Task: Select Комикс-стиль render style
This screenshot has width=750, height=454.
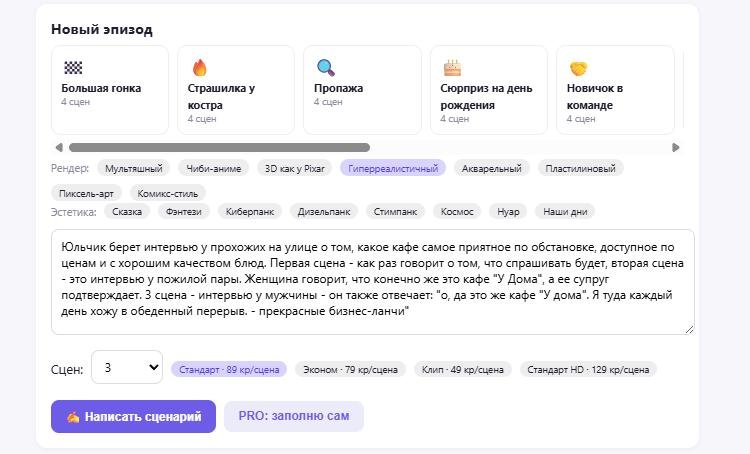Action: click(x=168, y=193)
